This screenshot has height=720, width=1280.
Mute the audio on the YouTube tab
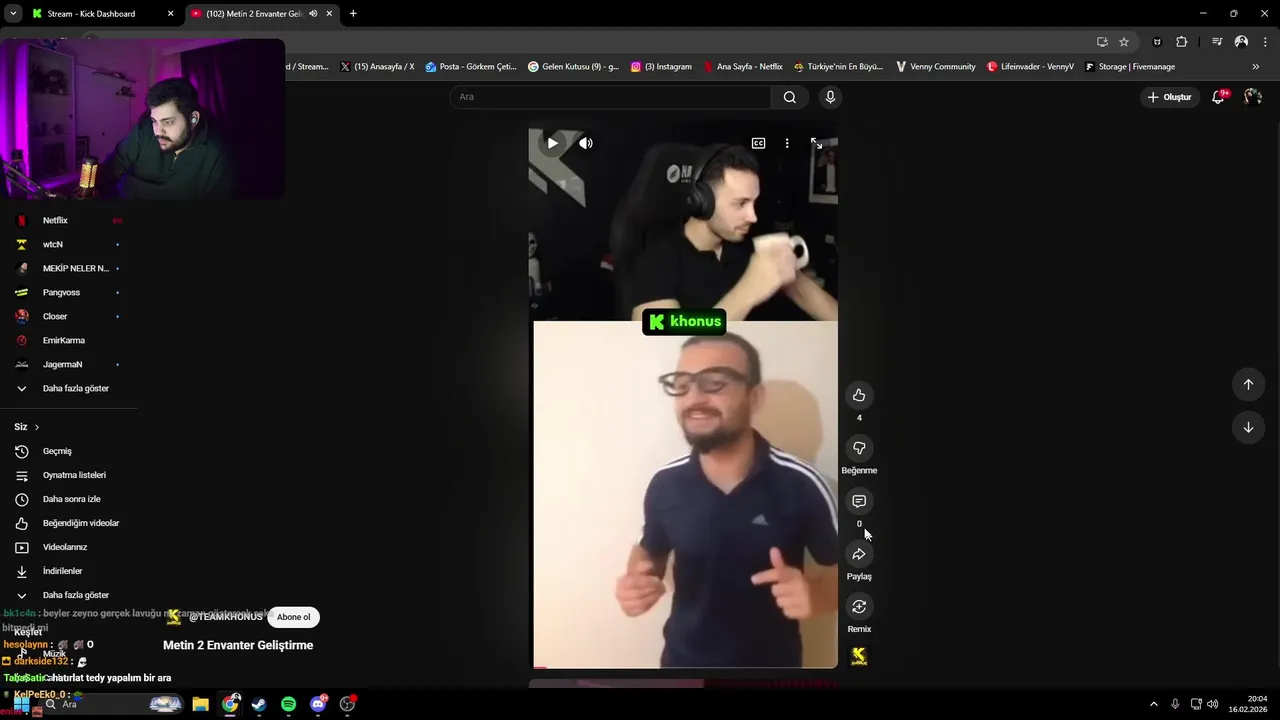314,14
